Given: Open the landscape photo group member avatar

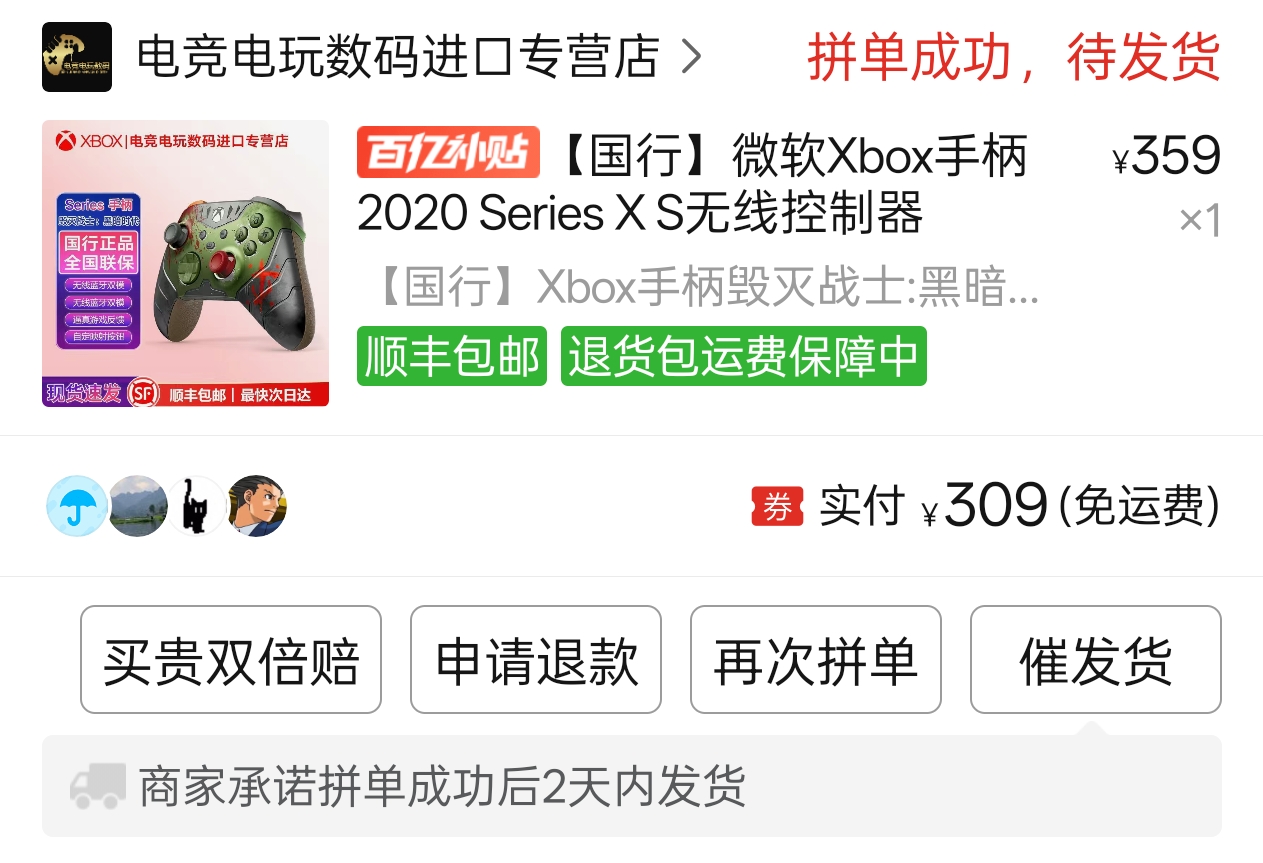Looking at the screenshot, I should pyautogui.click(x=137, y=506).
